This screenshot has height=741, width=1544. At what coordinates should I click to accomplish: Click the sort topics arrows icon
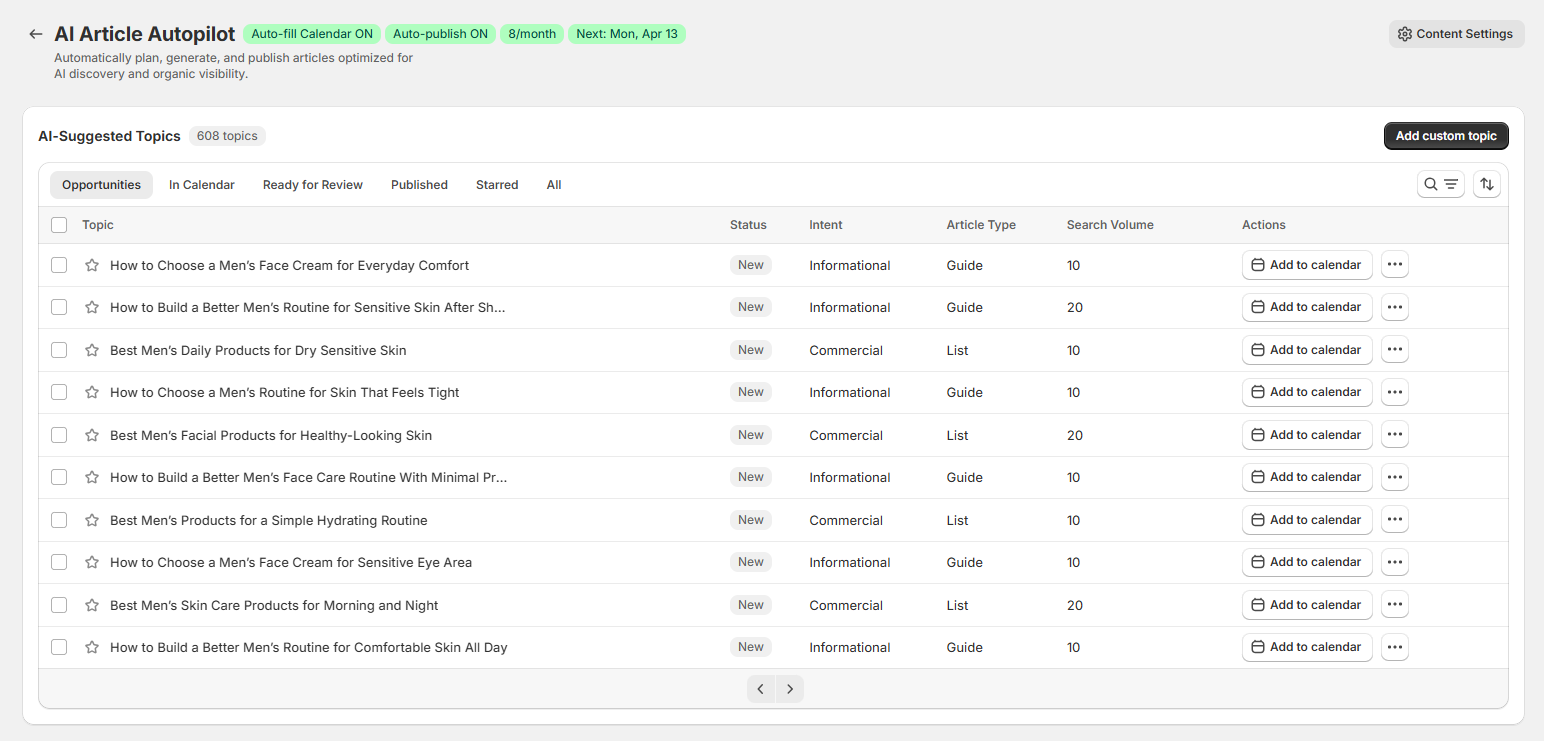tap(1486, 184)
